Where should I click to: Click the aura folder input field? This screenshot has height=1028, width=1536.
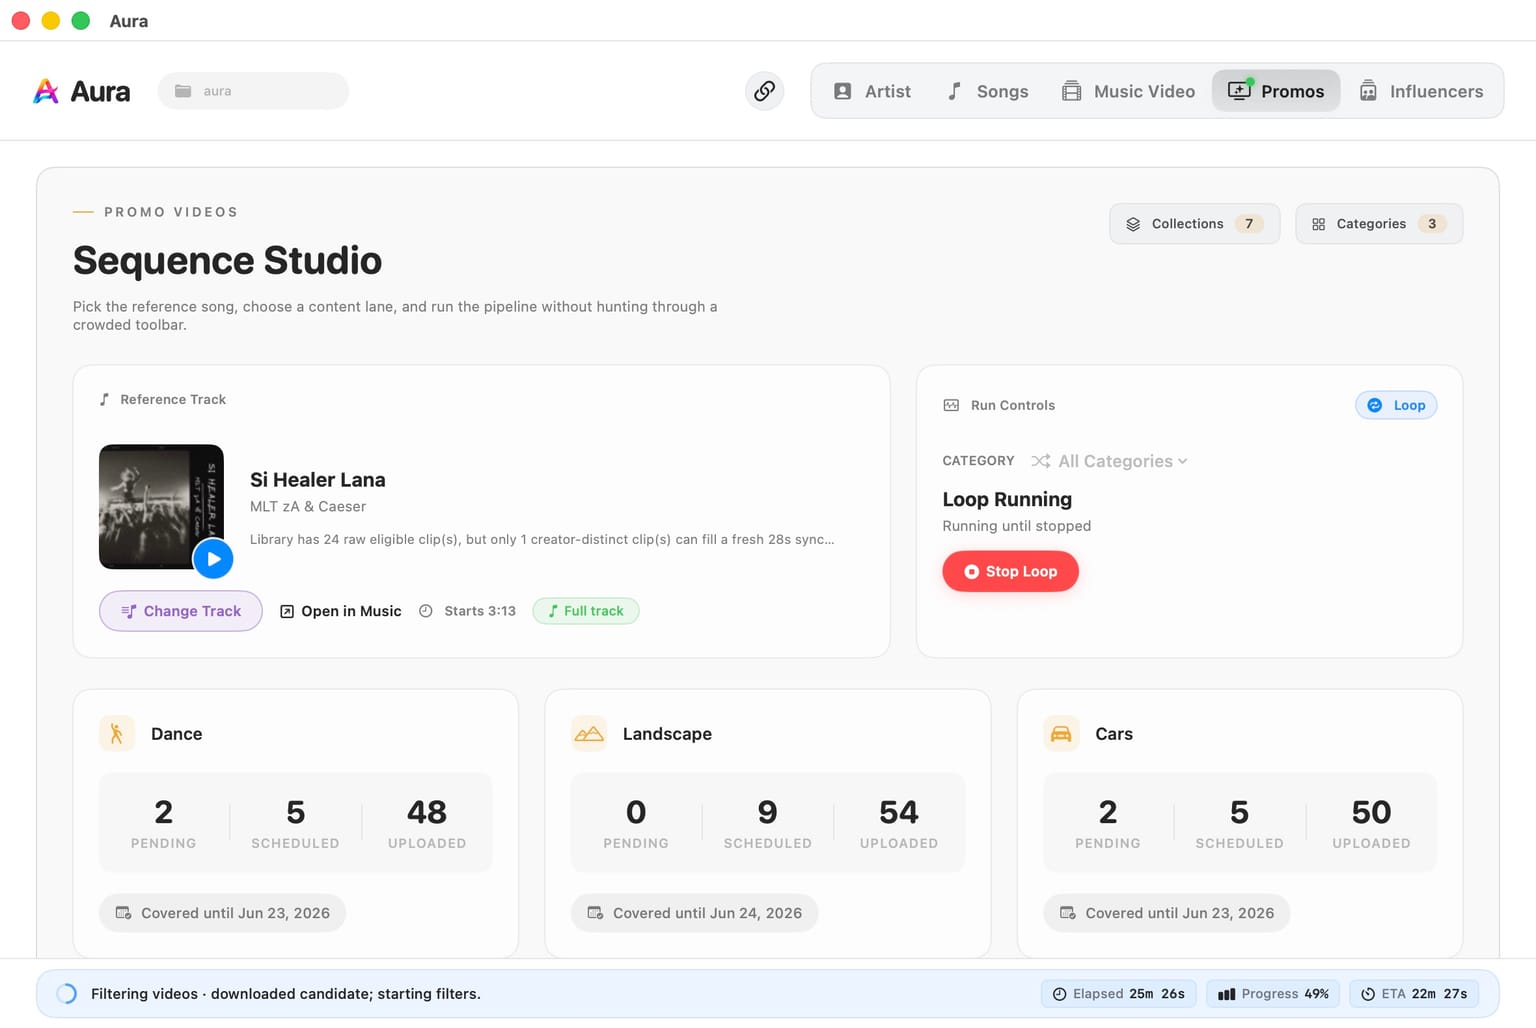point(253,91)
